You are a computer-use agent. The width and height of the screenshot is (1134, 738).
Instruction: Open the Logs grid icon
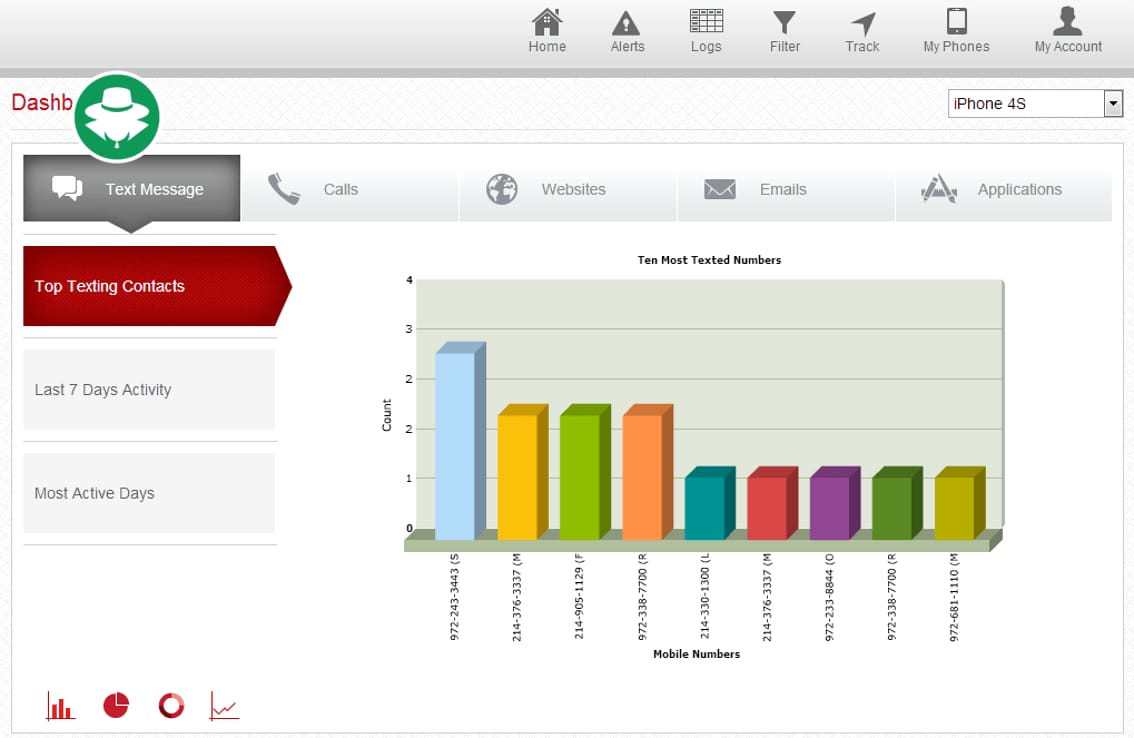click(x=706, y=22)
